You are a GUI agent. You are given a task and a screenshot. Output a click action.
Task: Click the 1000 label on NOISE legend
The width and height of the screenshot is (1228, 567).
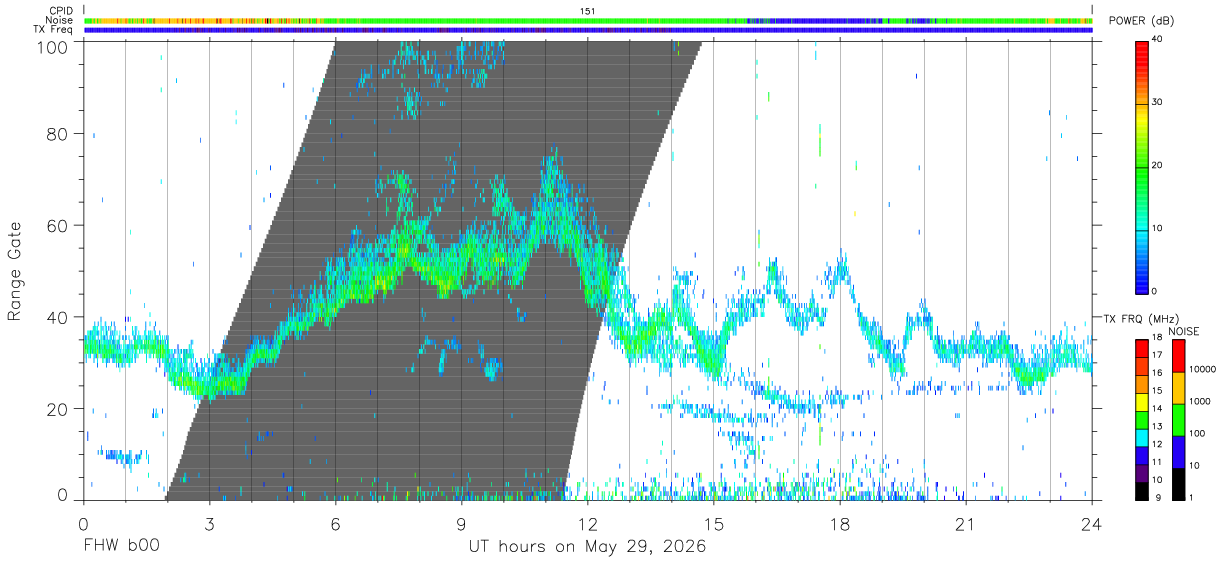(1199, 401)
